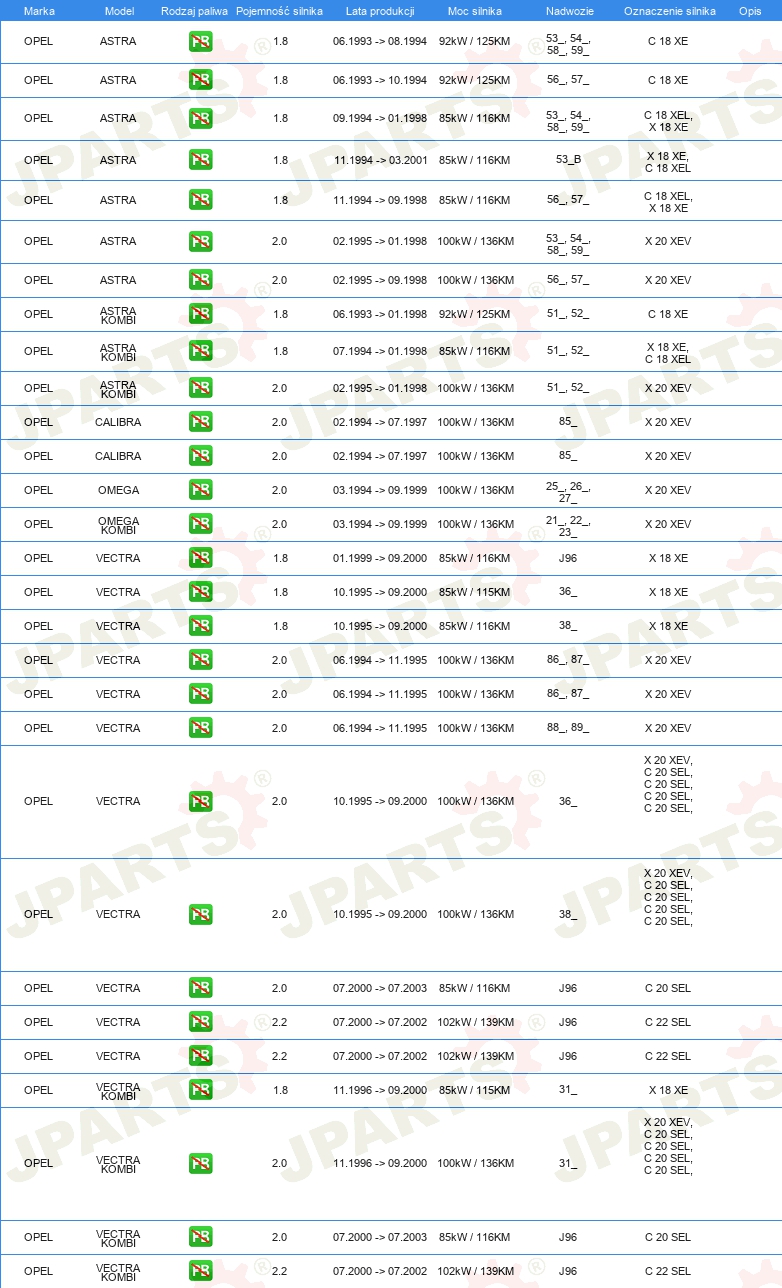Click fuel icon in the OMEGA 25_, 26_, 27_ row
This screenshot has height=1288, width=782.
pos(201,490)
